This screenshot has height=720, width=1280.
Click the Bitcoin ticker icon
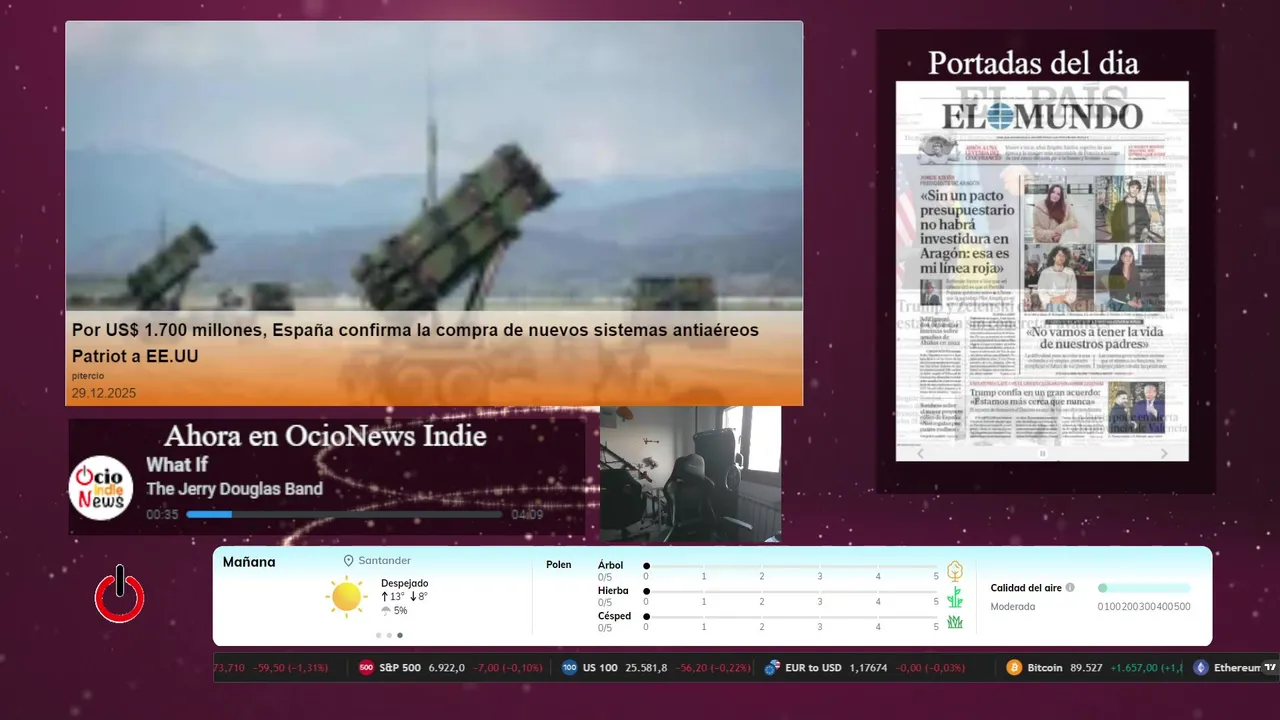click(x=1014, y=668)
